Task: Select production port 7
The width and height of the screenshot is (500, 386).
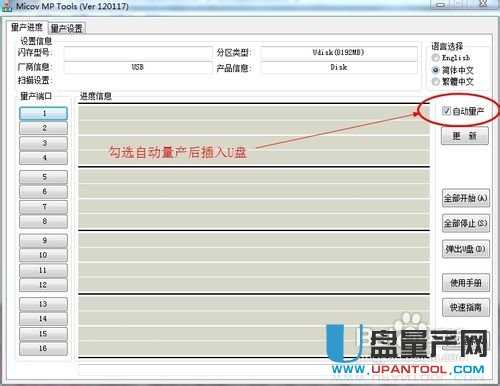Action: pyautogui.click(x=44, y=207)
